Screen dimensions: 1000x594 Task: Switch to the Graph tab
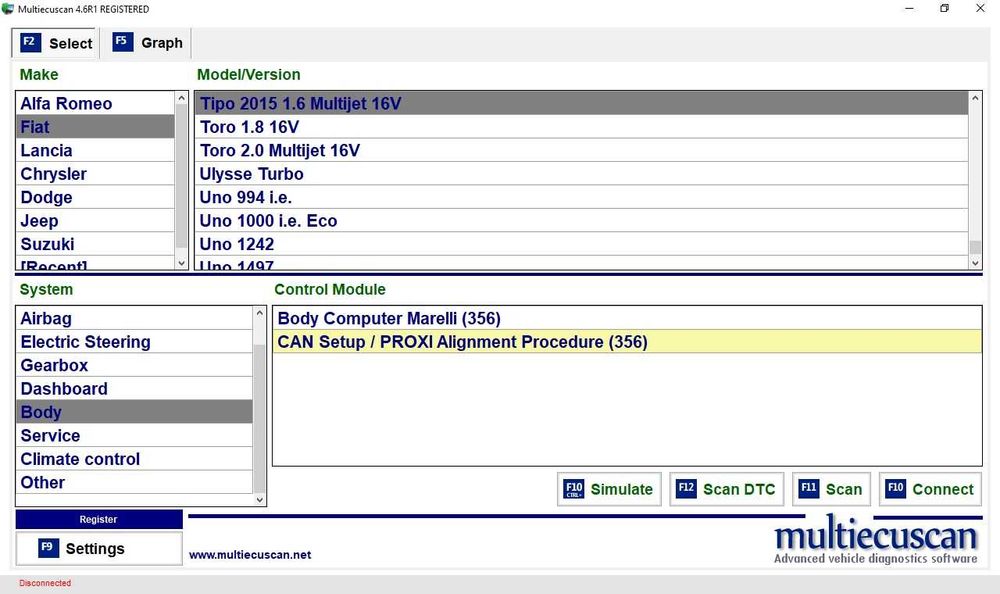pyautogui.click(x=147, y=43)
